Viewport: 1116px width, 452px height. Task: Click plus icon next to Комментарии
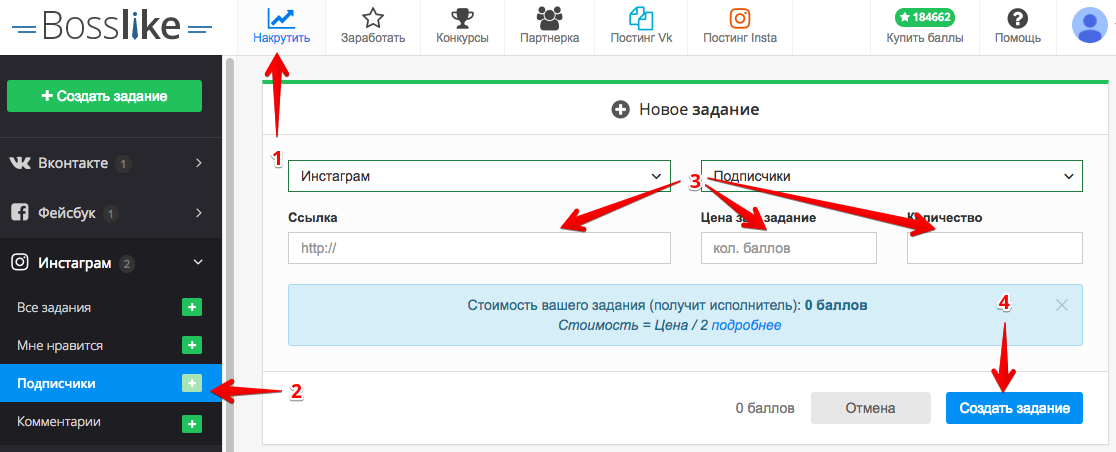pos(192,424)
